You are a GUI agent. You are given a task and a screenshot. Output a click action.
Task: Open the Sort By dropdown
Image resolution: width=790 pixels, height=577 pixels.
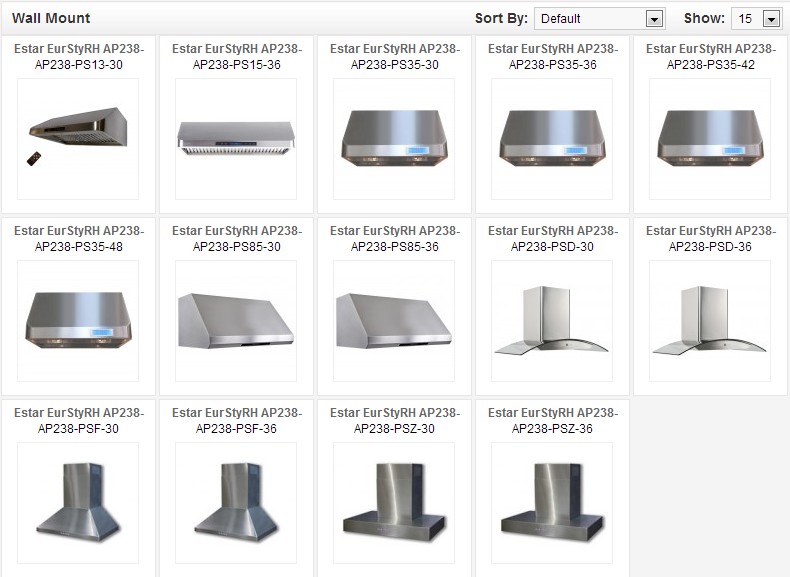600,18
